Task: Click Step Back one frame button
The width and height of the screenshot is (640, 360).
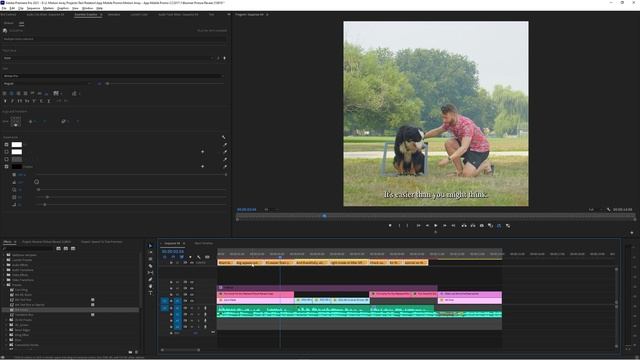Action: pos(427,225)
